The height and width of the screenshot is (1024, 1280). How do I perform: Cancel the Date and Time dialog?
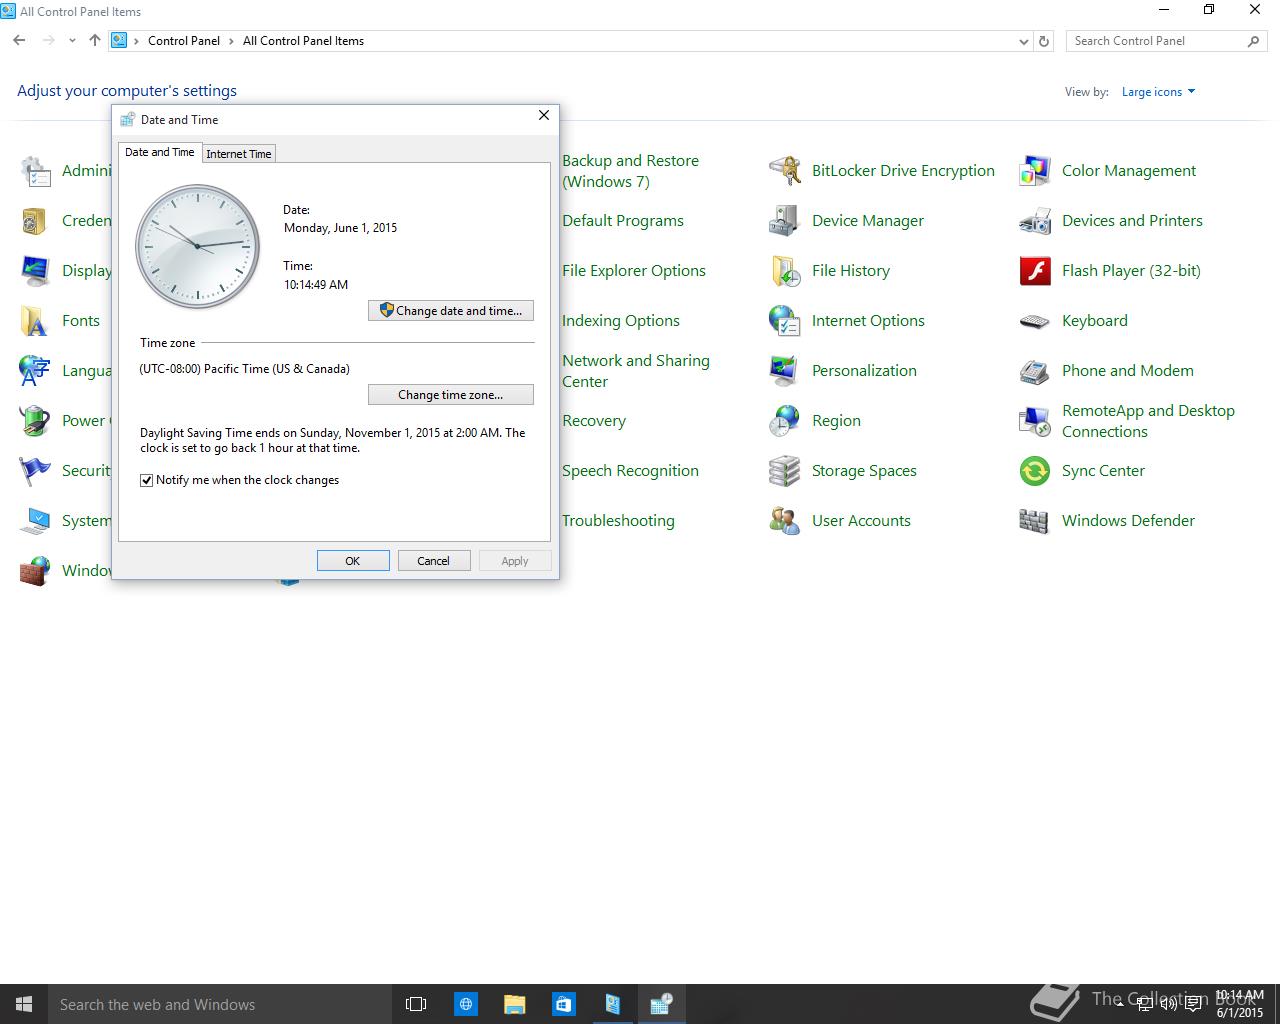[x=434, y=561]
